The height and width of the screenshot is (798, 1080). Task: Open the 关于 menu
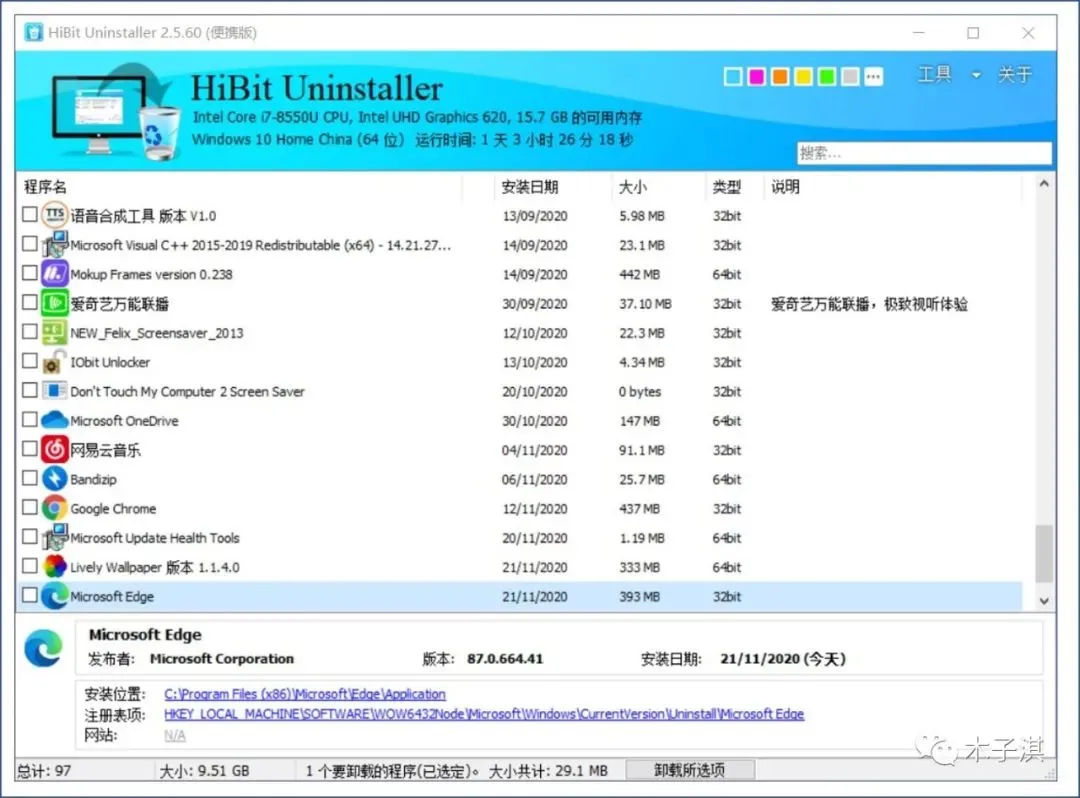coord(1015,74)
